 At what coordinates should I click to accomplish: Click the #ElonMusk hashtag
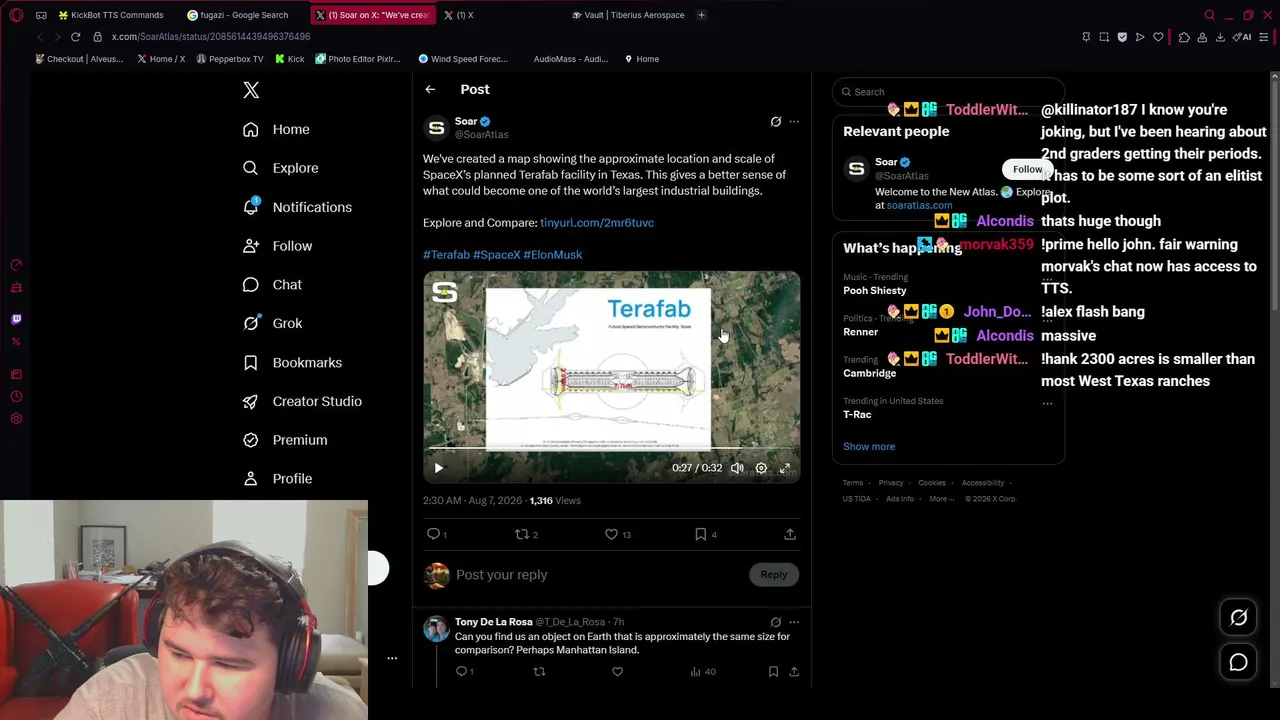[553, 255]
